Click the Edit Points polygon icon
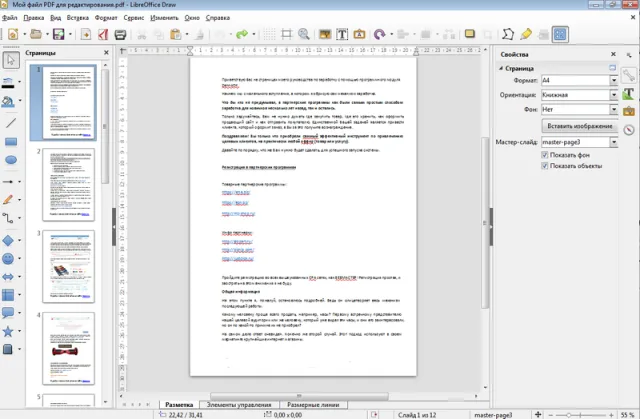The height and width of the screenshot is (419, 640). point(508,34)
